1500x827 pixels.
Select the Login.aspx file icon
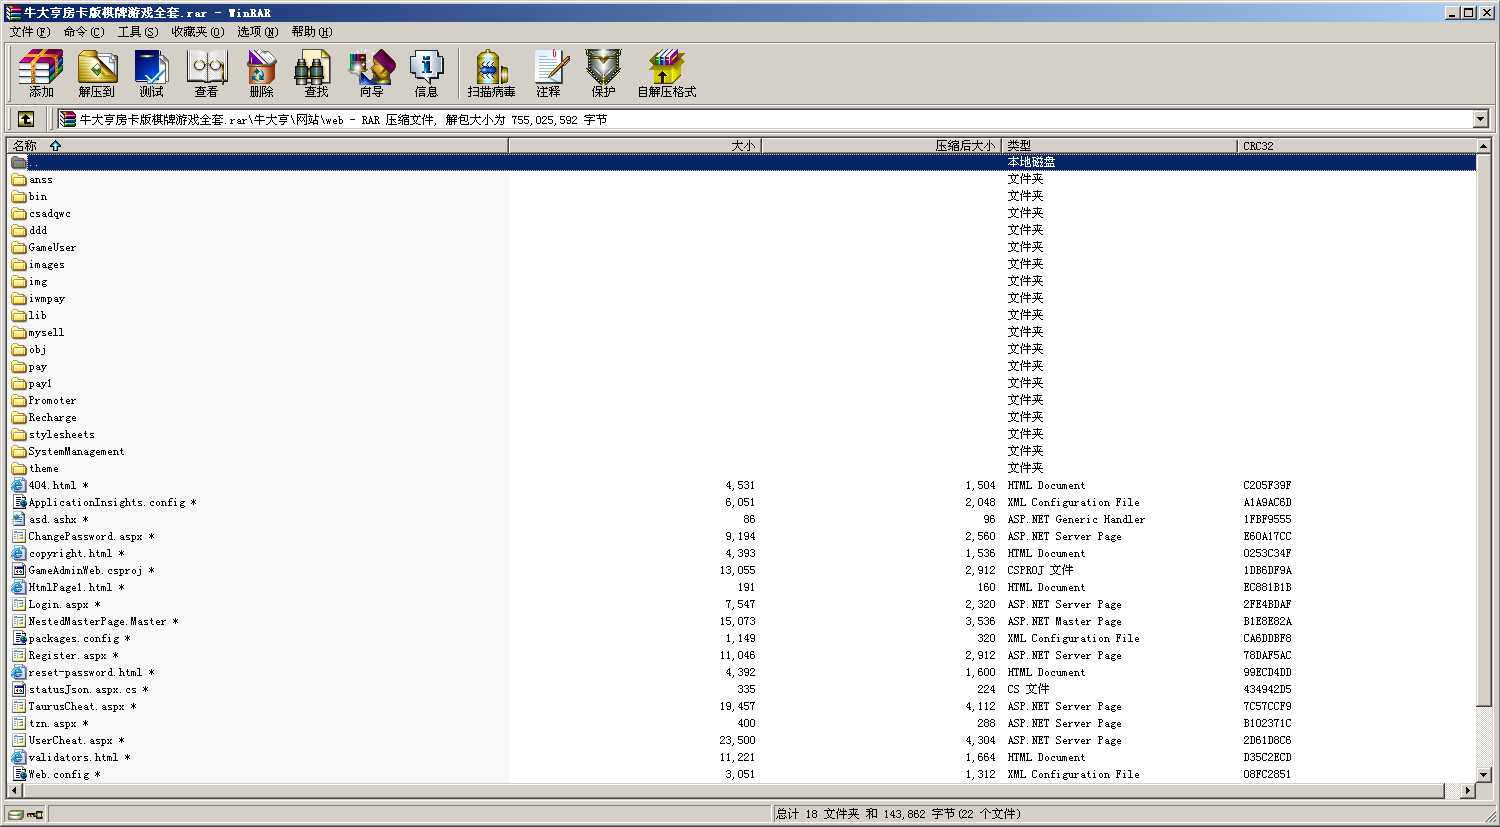click(x=19, y=605)
